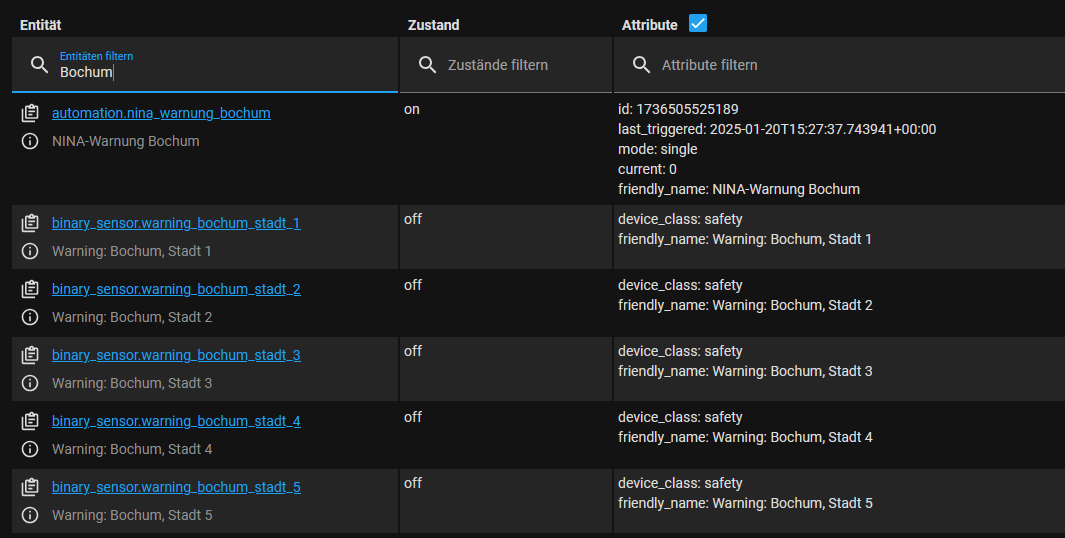This screenshot has width=1065, height=538.
Task: Click the Attribute filtern input field
Action: tap(850, 65)
